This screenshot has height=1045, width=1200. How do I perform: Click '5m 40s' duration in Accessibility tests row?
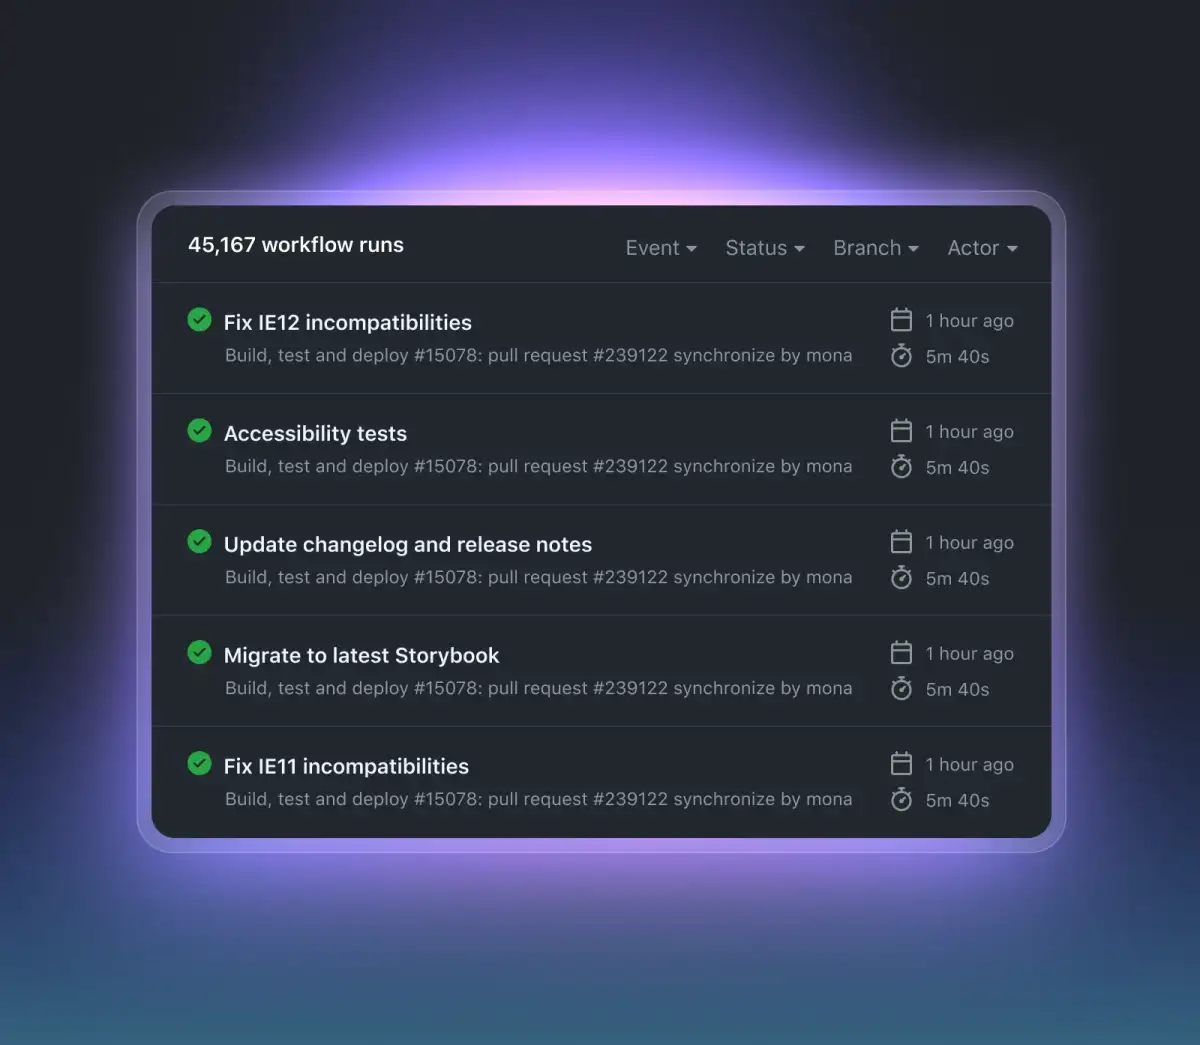pos(957,468)
